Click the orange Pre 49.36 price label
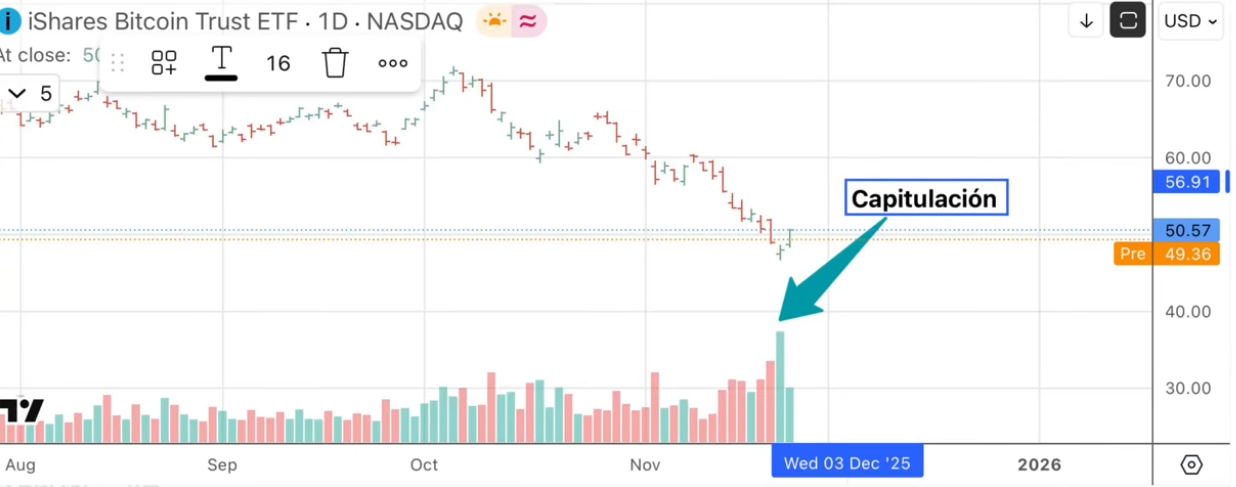 [1166, 254]
